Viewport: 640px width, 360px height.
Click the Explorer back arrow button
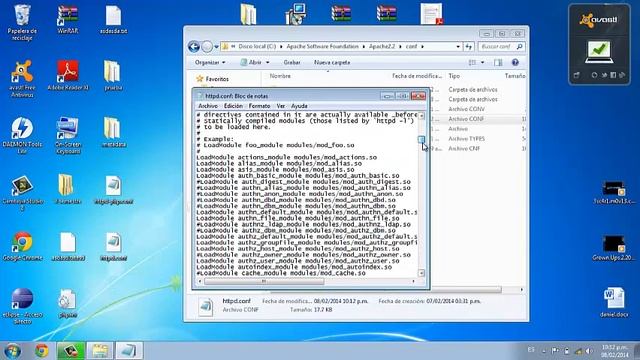pos(194,47)
